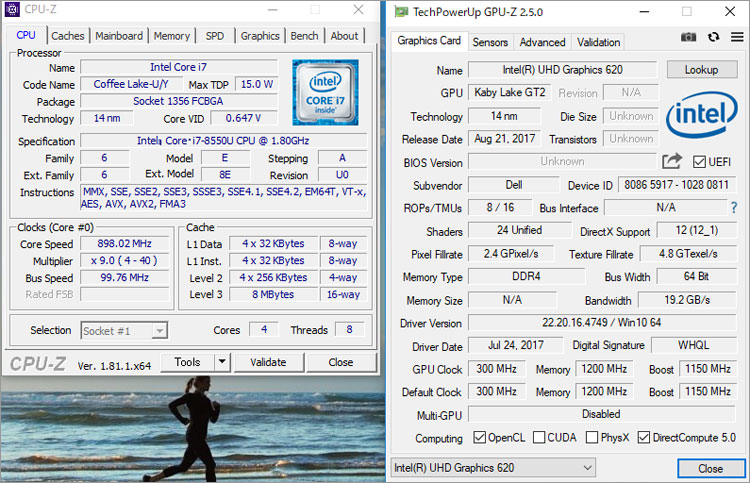The image size is (750, 483).
Task: Click the Package value Socket 1356 FCBGA
Action: coord(178,101)
